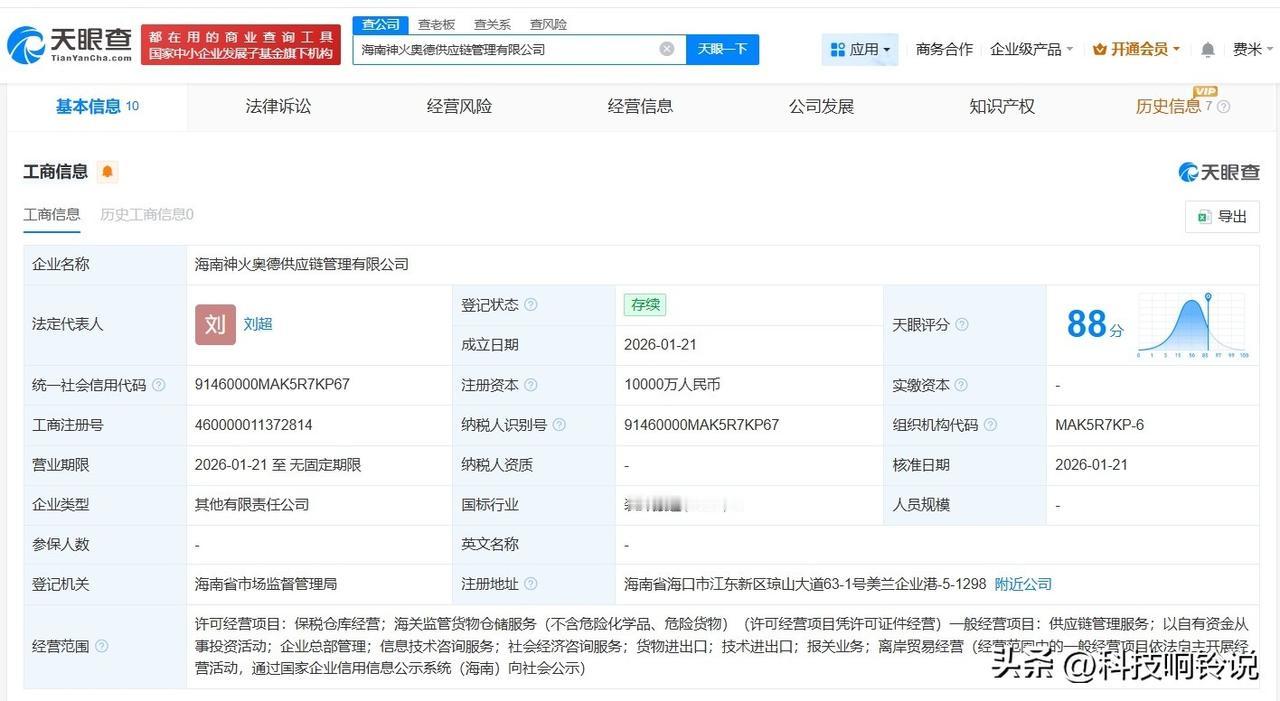Open the notification bell icon
1280x701 pixels.
tap(1207, 48)
